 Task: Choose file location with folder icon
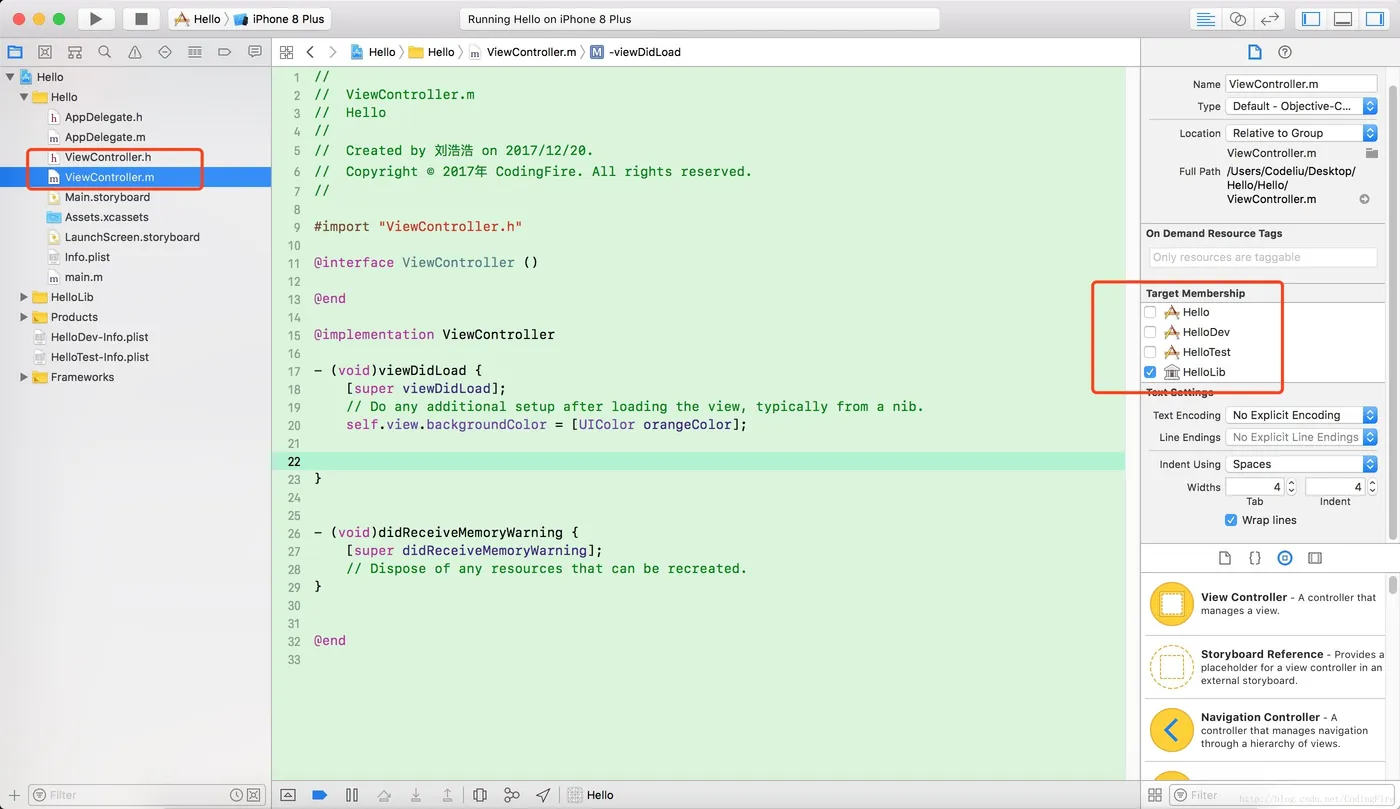click(1372, 153)
